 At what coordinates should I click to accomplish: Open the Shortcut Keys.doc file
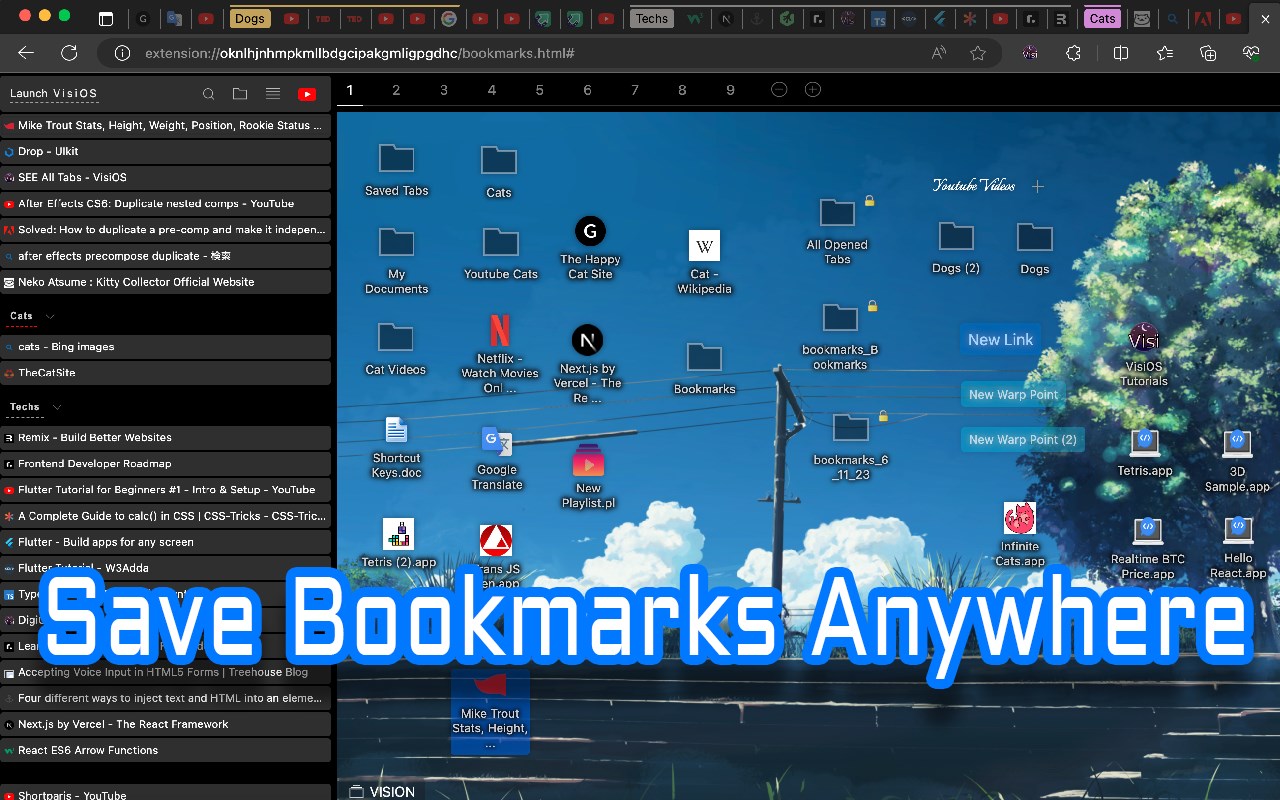[396, 447]
